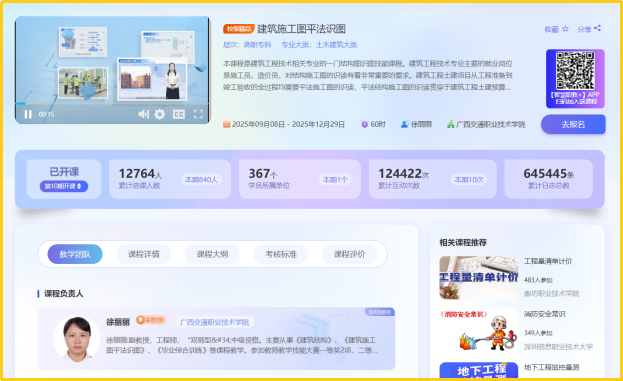Click the 建筑施工图平法识图 course title
623x381 pixels.
301,29
